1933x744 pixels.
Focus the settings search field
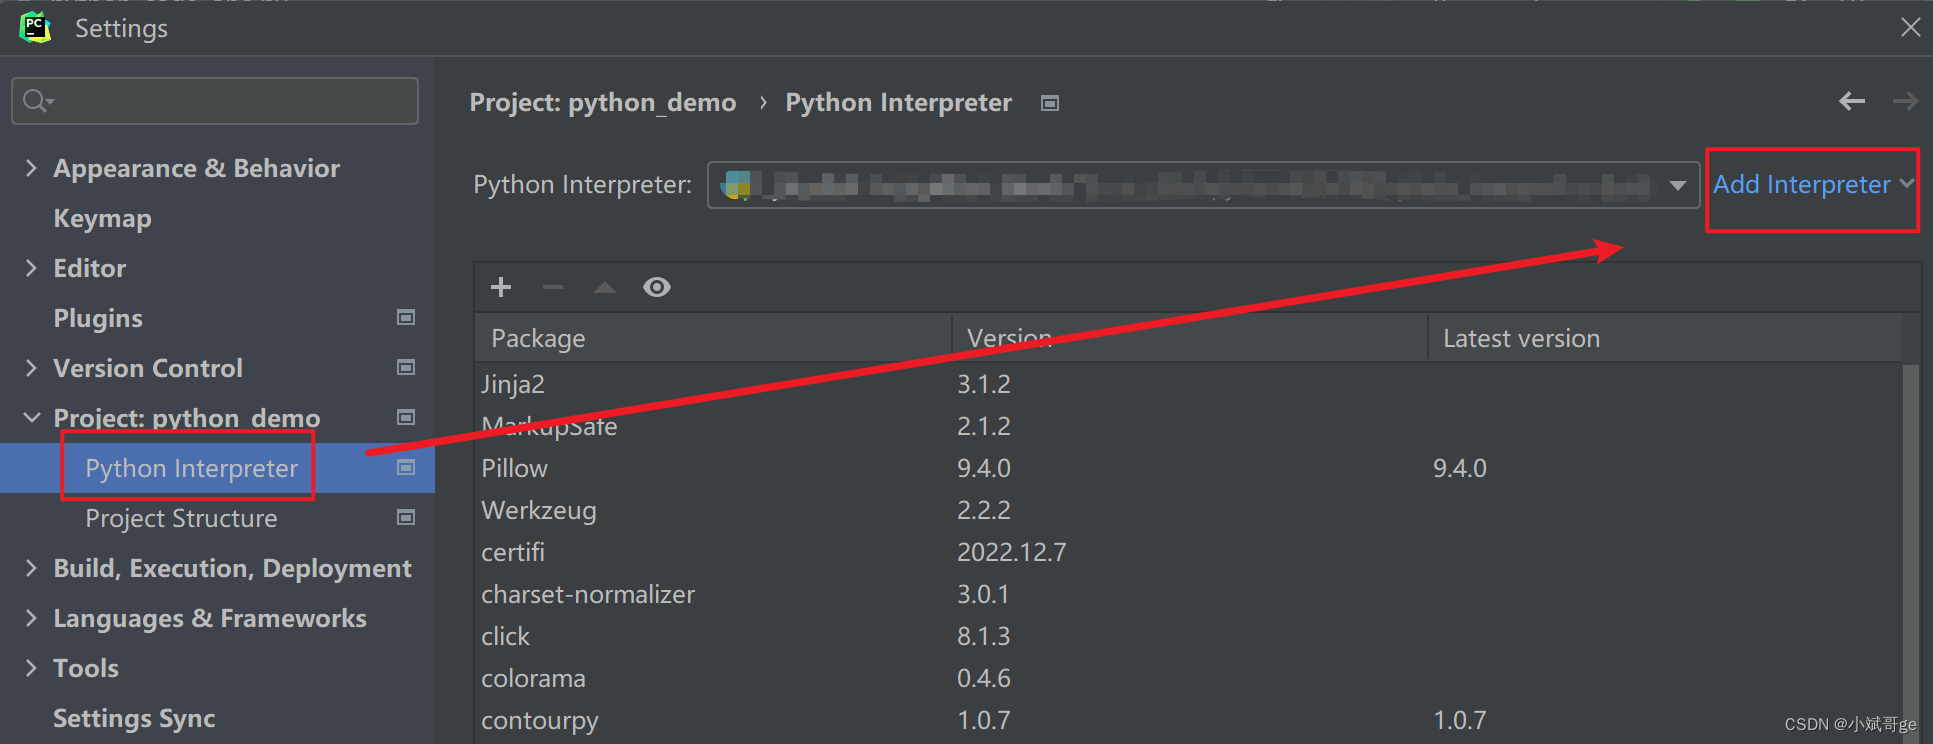215,101
